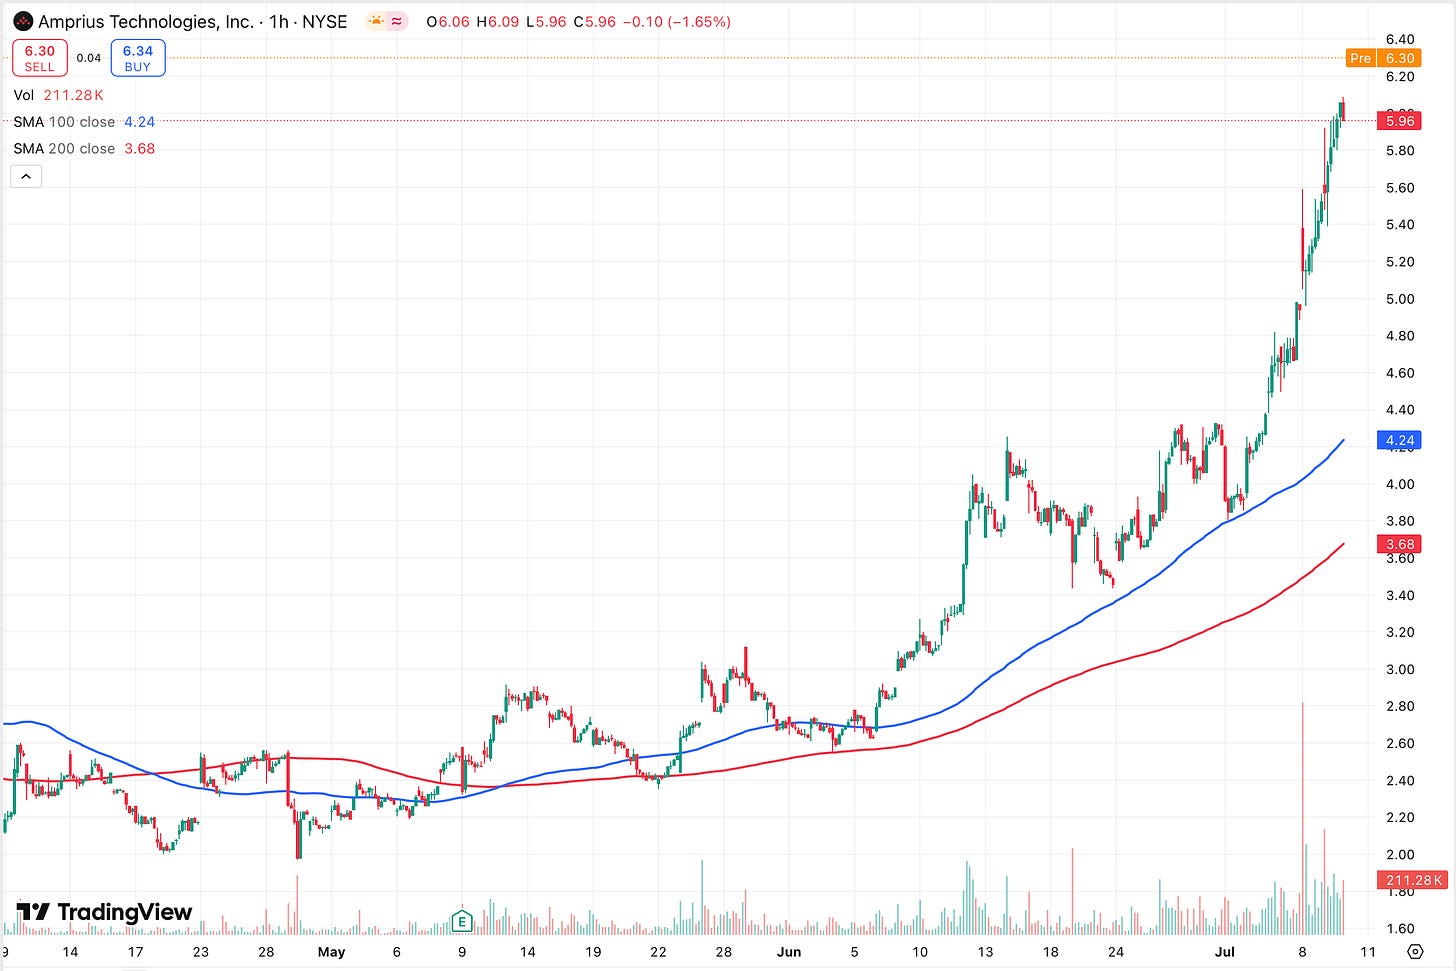Click the 6.40 price scale value
The width and height of the screenshot is (1456, 971).
[1400, 40]
